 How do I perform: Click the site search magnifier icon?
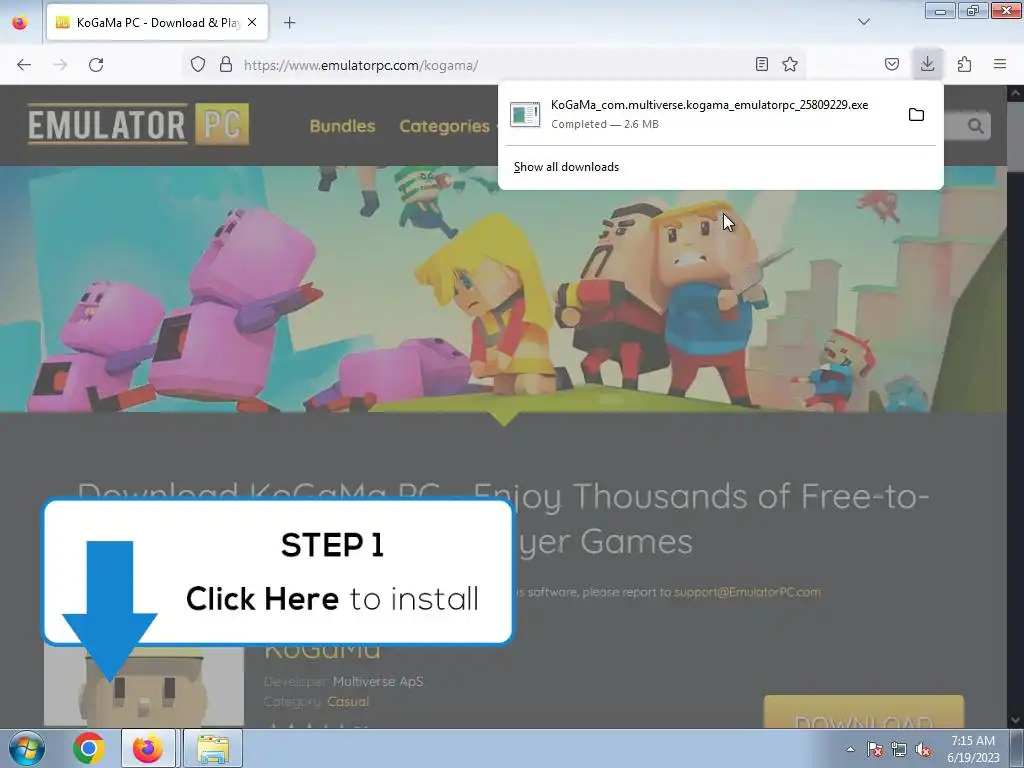pyautogui.click(x=976, y=125)
